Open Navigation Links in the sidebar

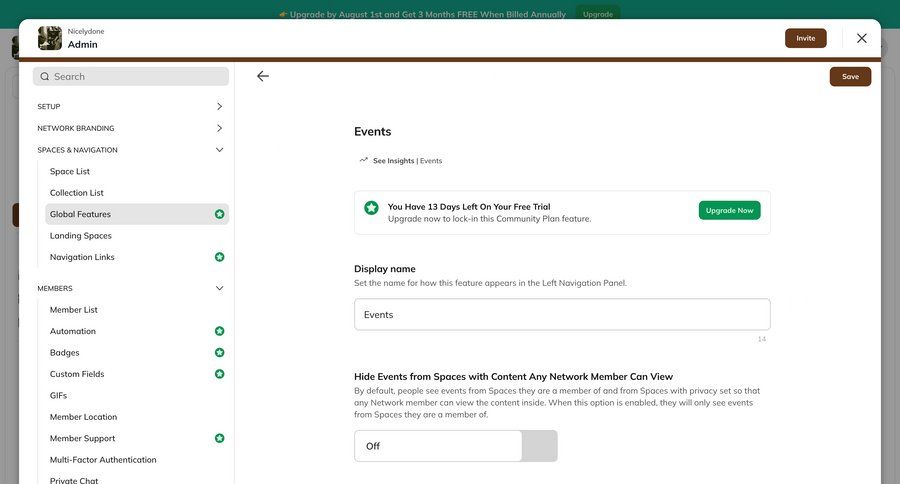(x=82, y=257)
